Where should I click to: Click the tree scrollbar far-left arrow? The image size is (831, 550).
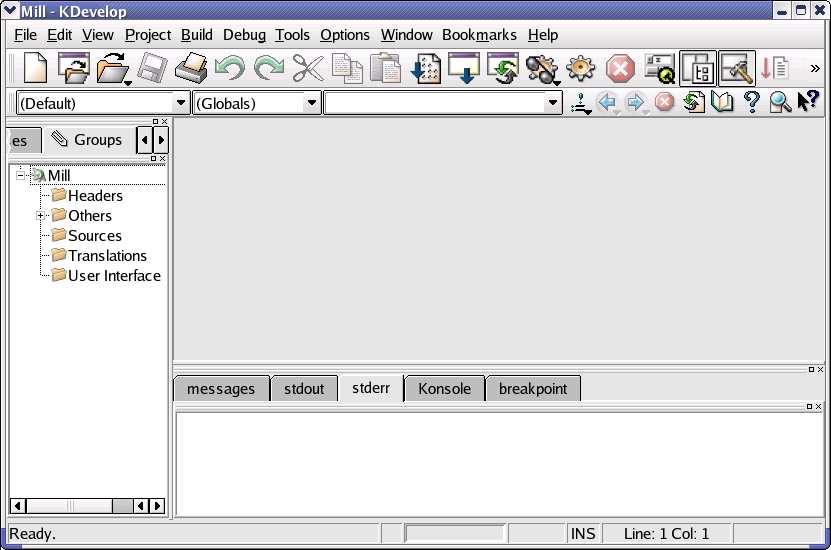(18, 506)
